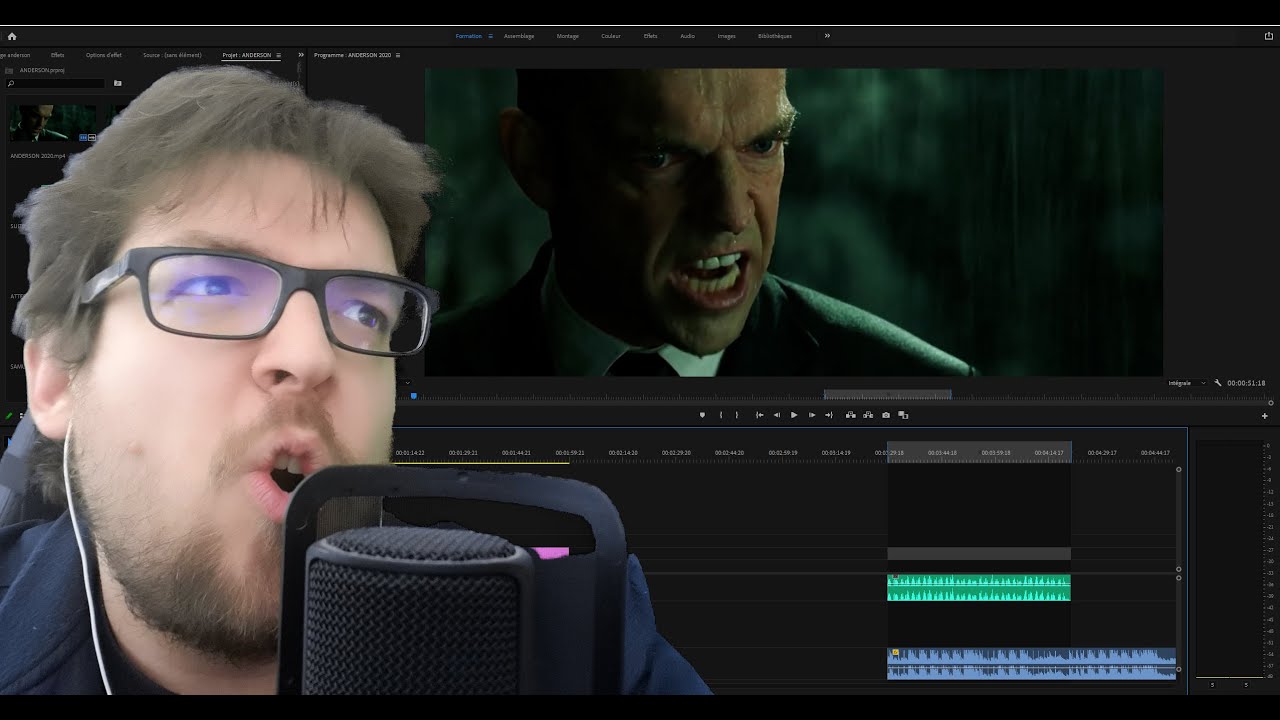1280x720 pixels.
Task: Select the ANDERSON 2020.mp4 clip thumbnail
Action: point(53,123)
